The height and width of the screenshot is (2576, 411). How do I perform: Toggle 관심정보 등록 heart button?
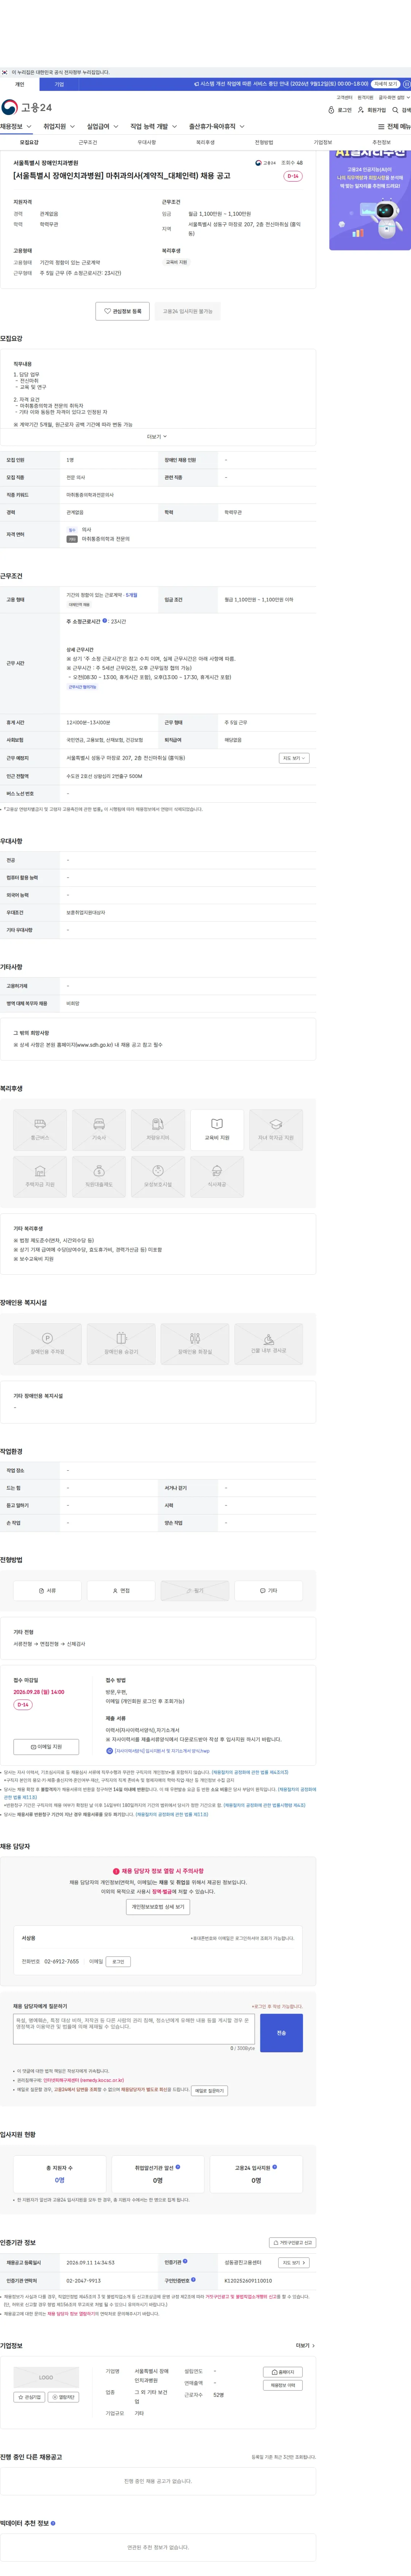(123, 311)
